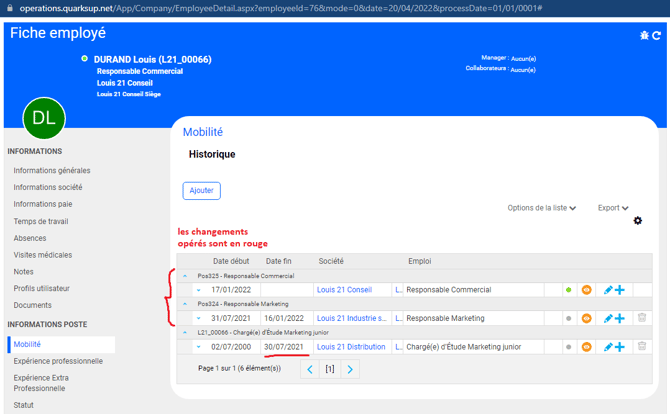Click the browser URL address bar

pyautogui.click(x=281, y=8)
